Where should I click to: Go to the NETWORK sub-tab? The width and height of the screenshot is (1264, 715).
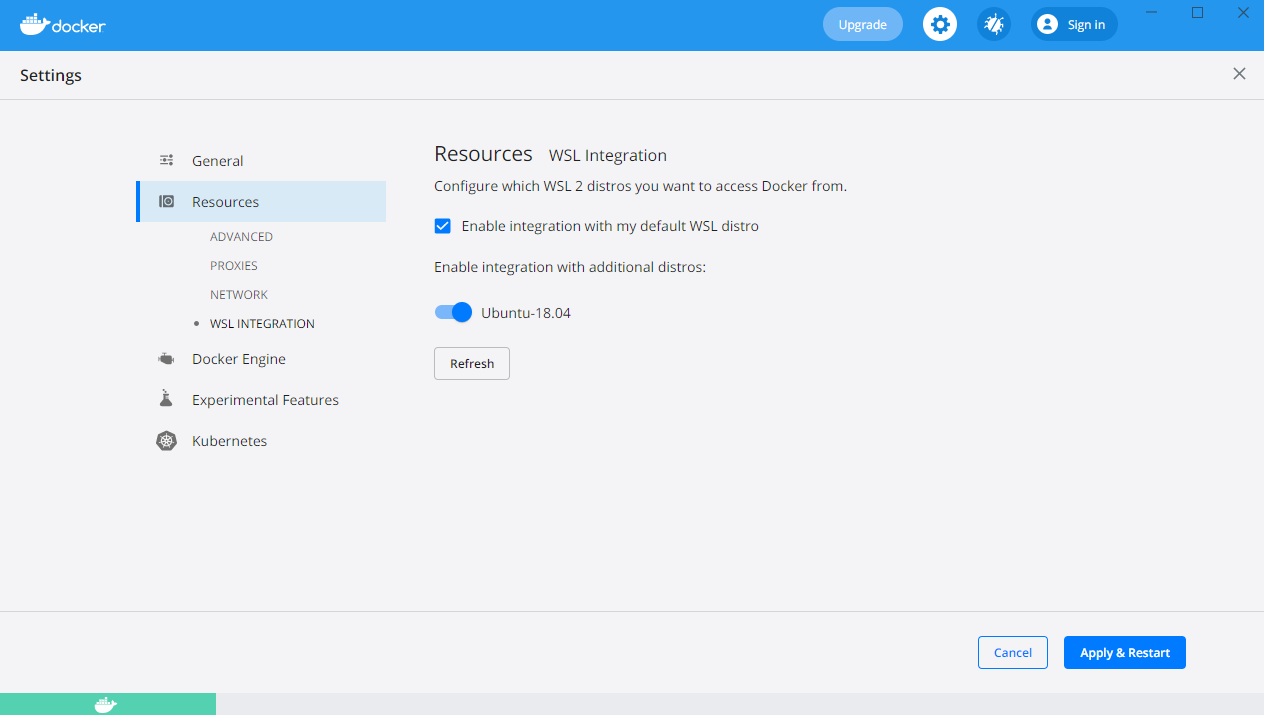[239, 295]
